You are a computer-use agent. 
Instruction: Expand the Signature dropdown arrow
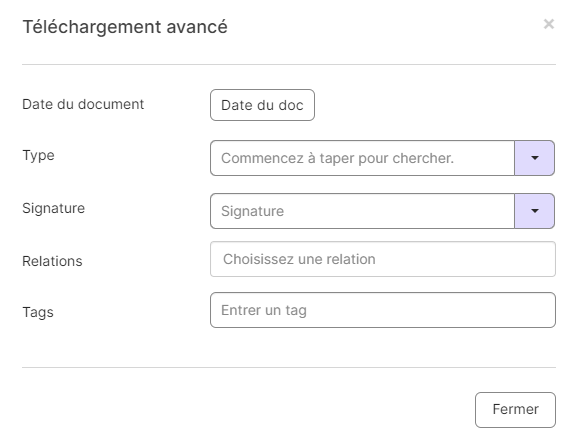[534, 211]
